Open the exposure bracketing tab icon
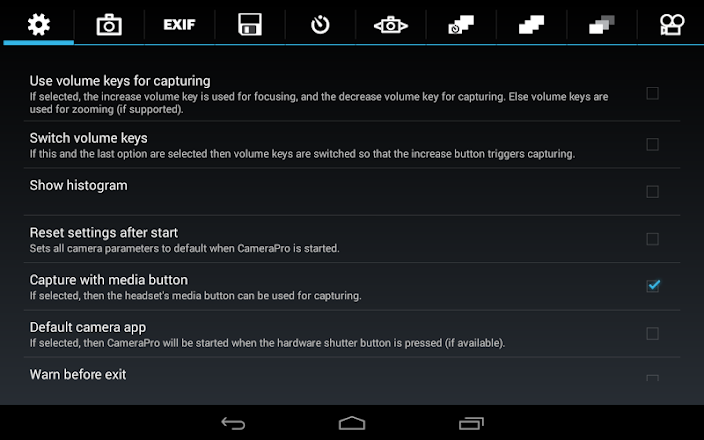This screenshot has height=440, width=704. [602, 25]
